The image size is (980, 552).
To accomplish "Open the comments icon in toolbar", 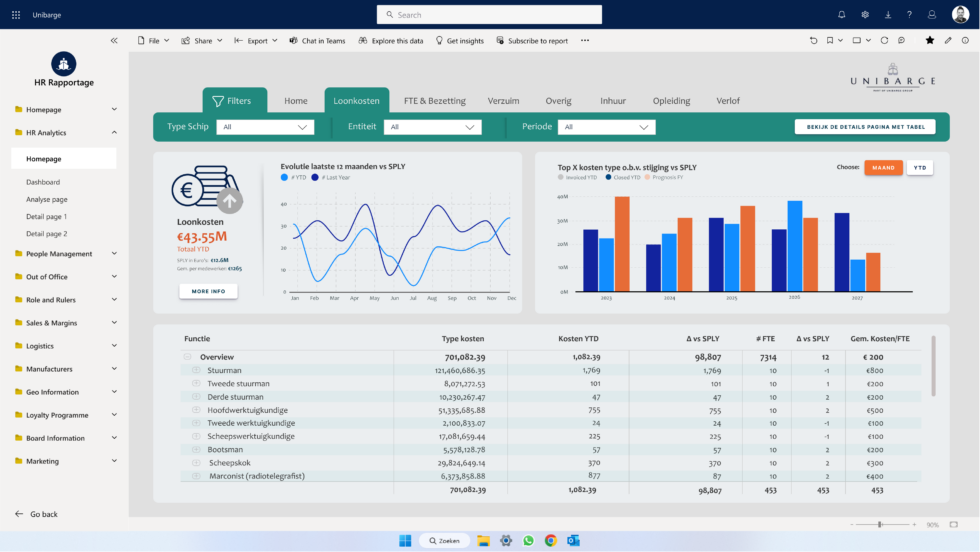I will (901, 41).
